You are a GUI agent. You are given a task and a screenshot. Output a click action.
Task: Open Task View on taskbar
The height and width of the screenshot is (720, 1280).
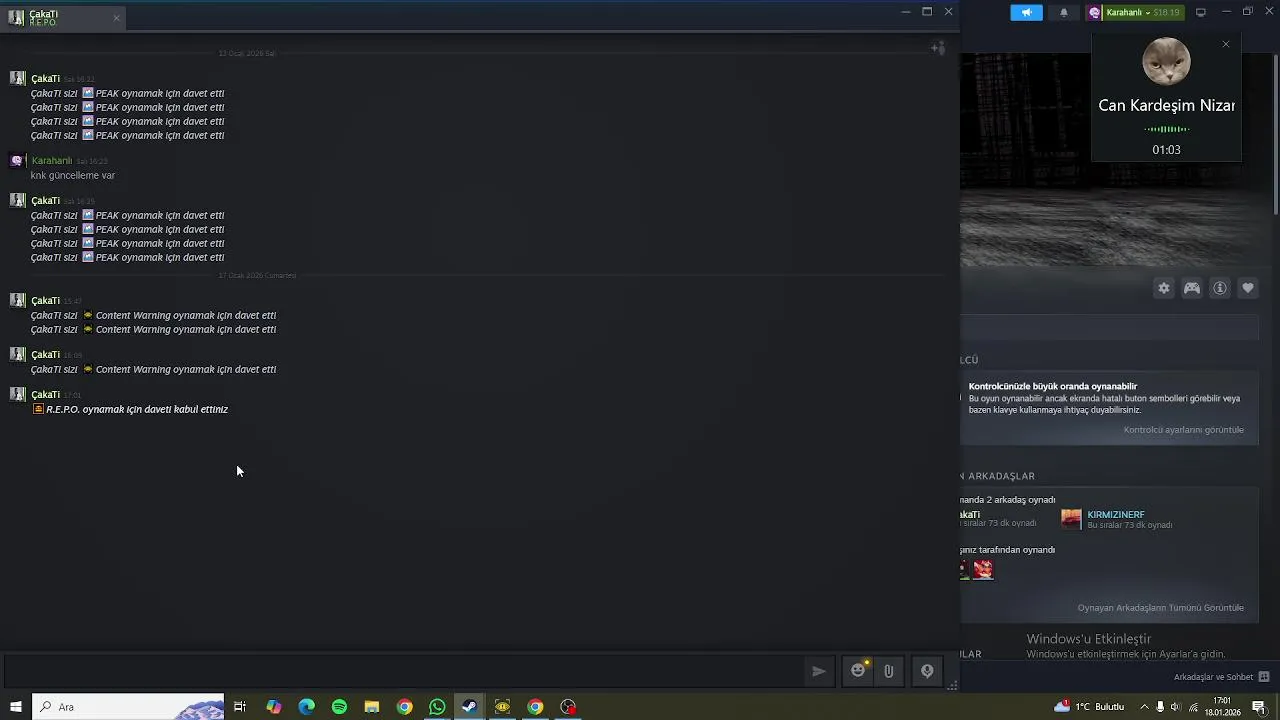point(240,707)
